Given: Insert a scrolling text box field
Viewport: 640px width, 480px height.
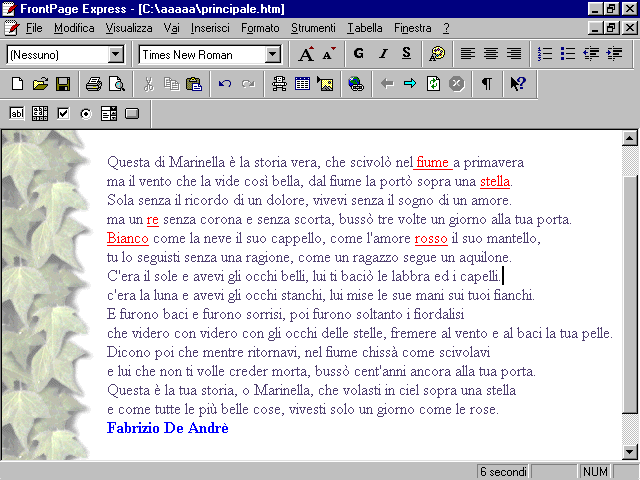Looking at the screenshot, I should point(40,113).
